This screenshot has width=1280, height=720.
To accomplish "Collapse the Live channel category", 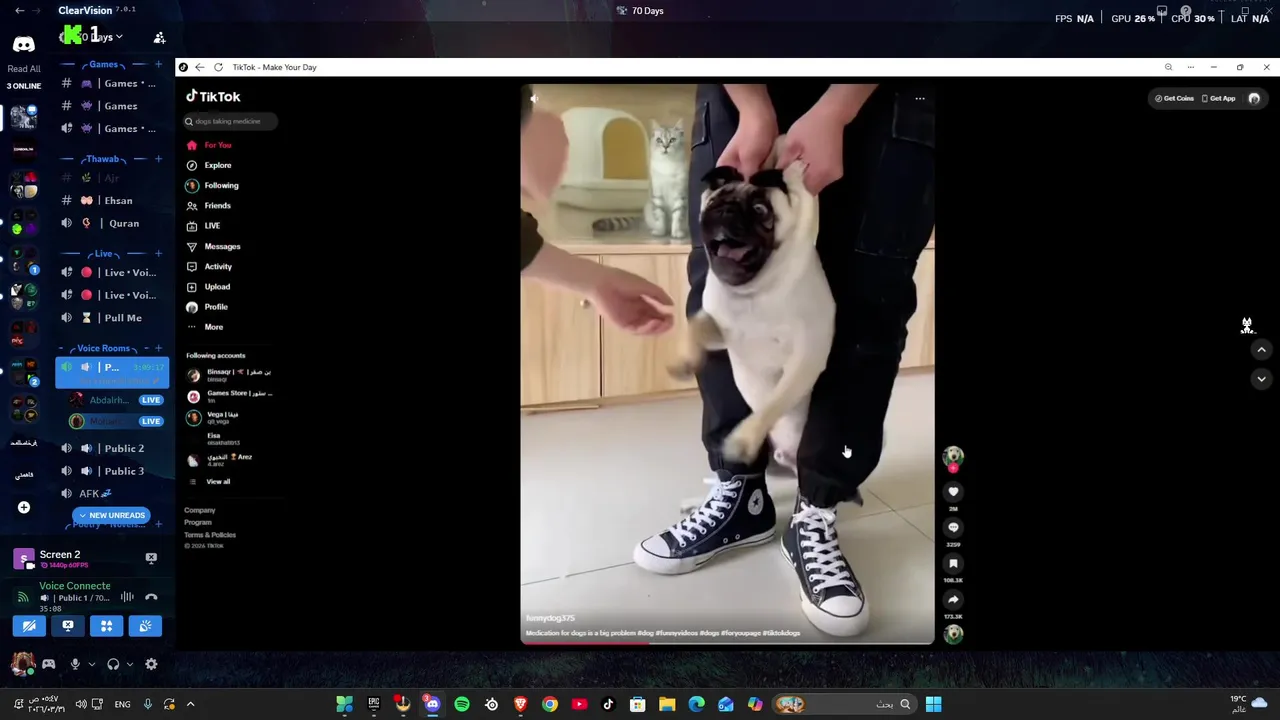I will pos(102,254).
